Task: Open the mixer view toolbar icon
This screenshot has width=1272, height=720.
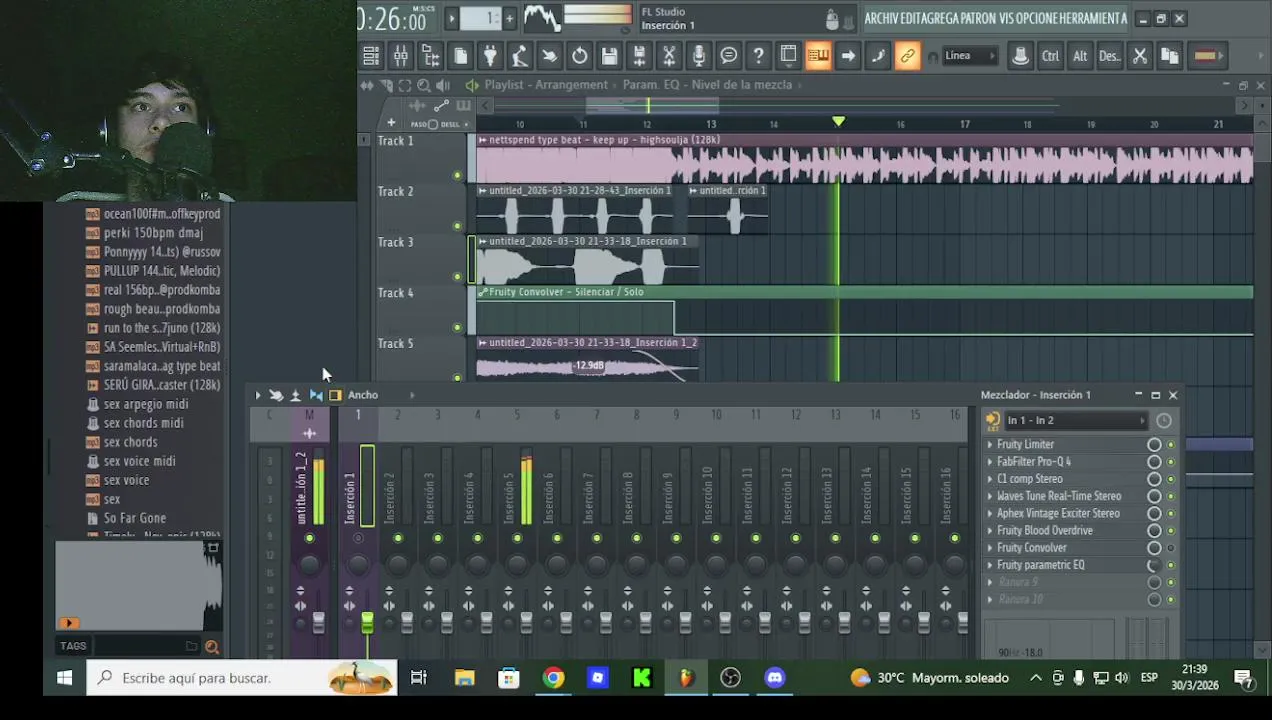Action: click(400, 56)
